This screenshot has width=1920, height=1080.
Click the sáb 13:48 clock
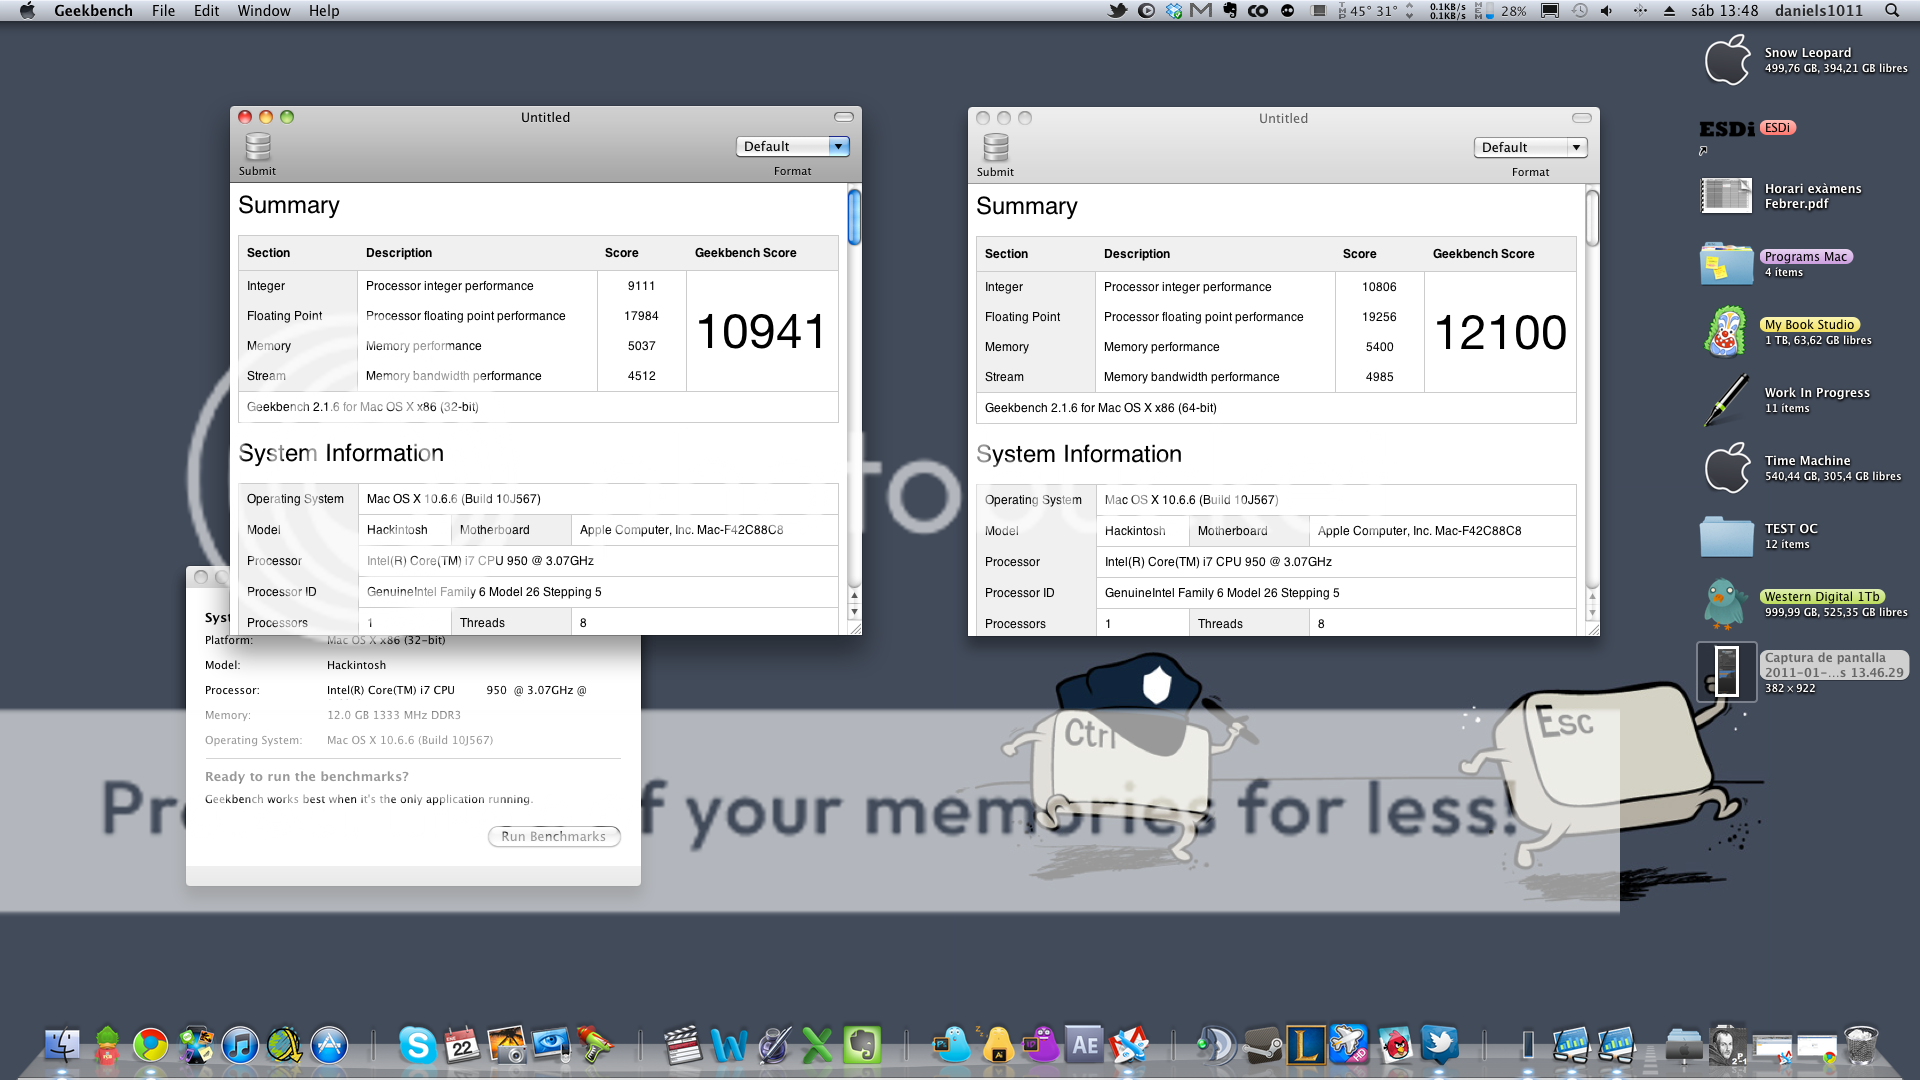click(x=1724, y=10)
